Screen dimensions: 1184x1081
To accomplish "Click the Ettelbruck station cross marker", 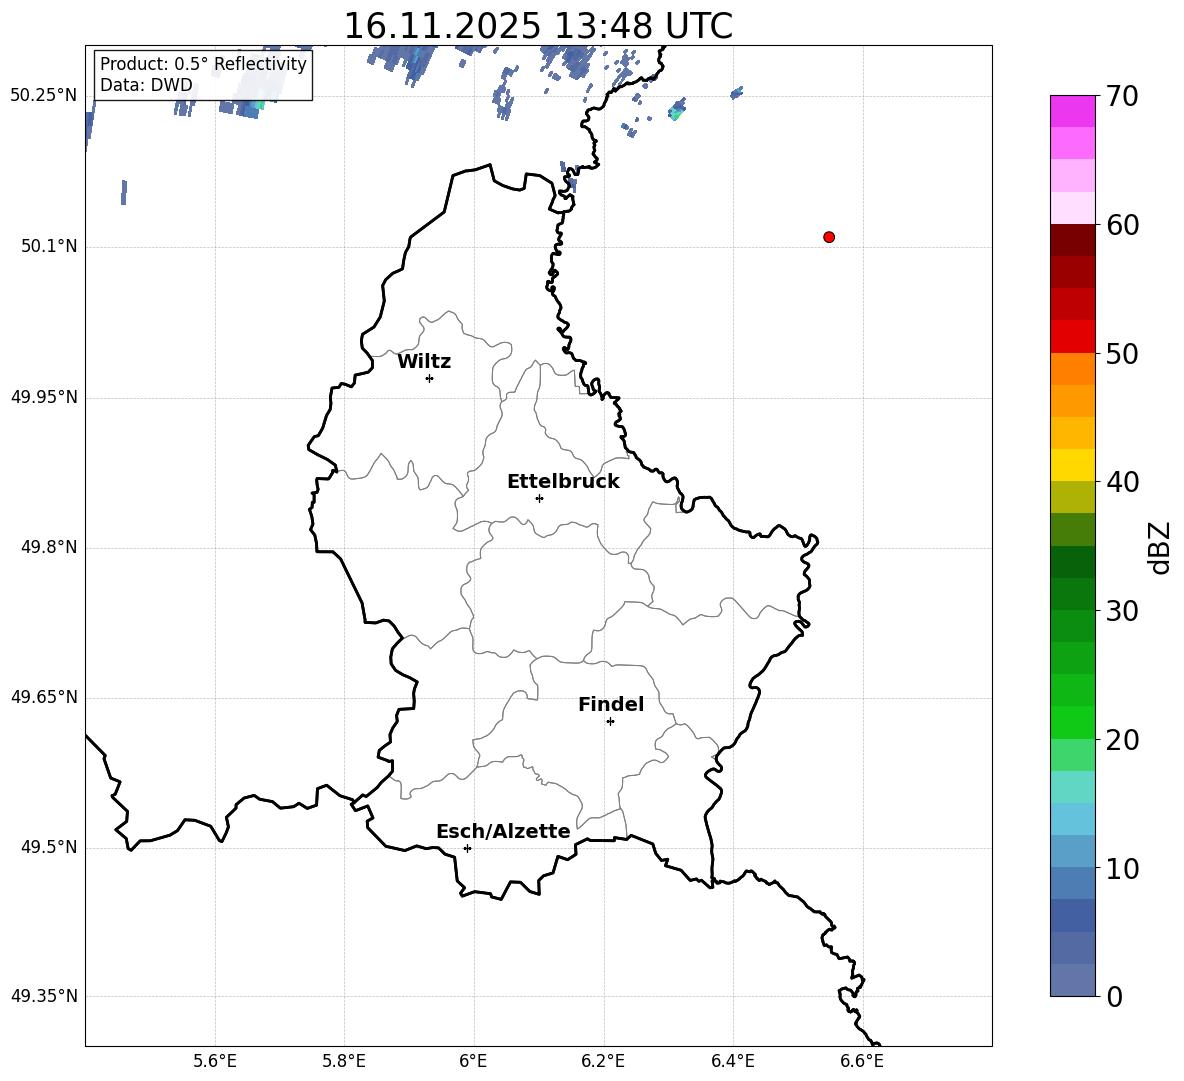I will coord(539,498).
